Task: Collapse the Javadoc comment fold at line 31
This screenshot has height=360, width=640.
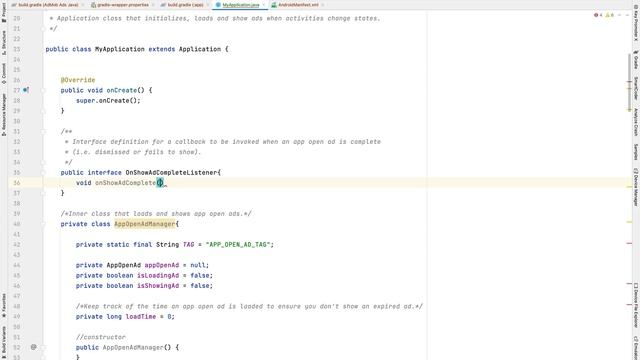Action: [x=43, y=131]
